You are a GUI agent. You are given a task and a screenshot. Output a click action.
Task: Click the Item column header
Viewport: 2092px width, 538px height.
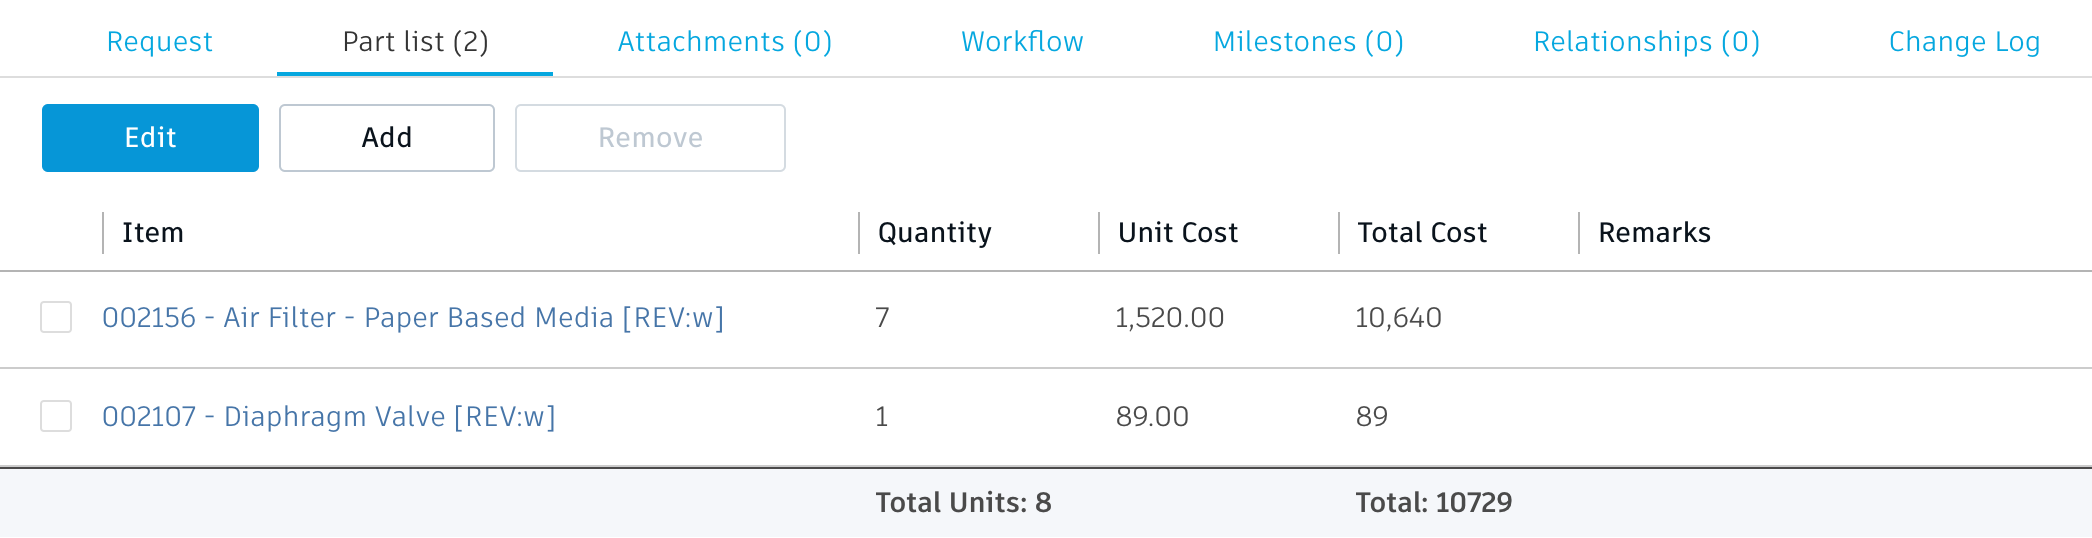point(153,233)
